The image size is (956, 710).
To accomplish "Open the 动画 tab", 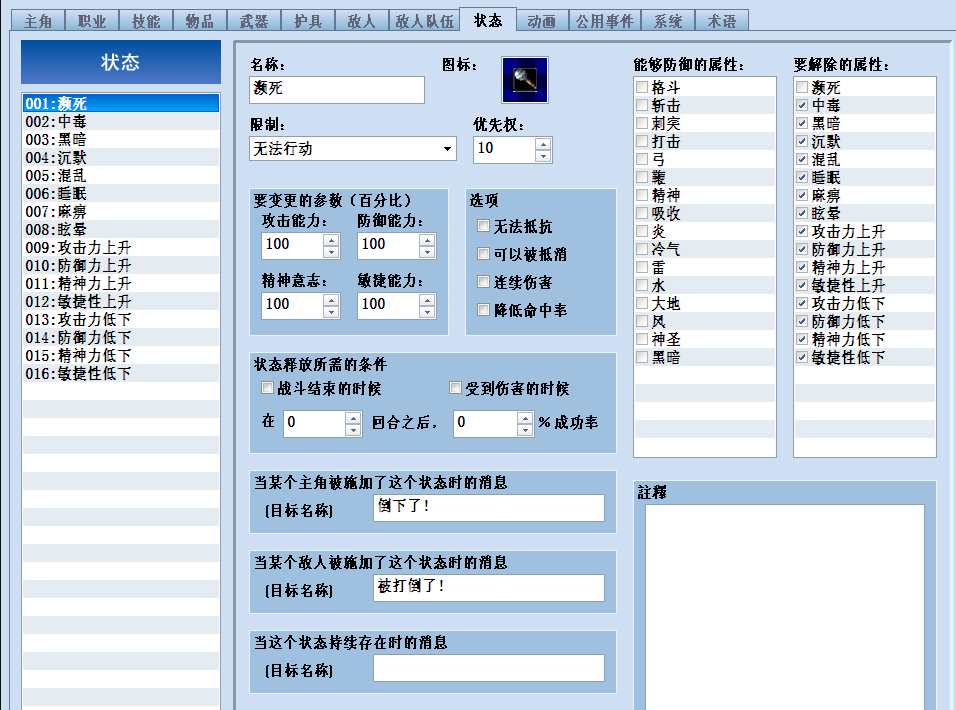I will coord(542,21).
